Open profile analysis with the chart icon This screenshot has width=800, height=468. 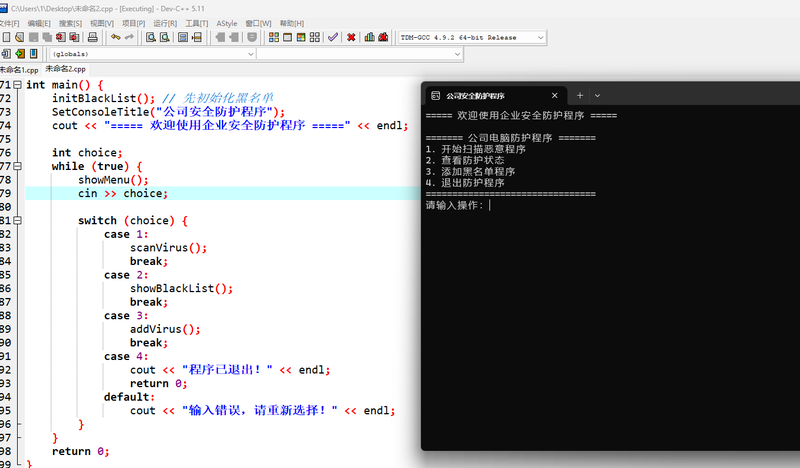click(369, 37)
